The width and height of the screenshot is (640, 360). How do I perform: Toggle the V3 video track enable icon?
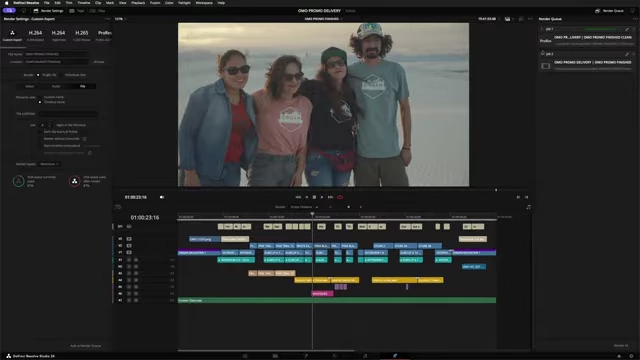[x=129, y=239]
